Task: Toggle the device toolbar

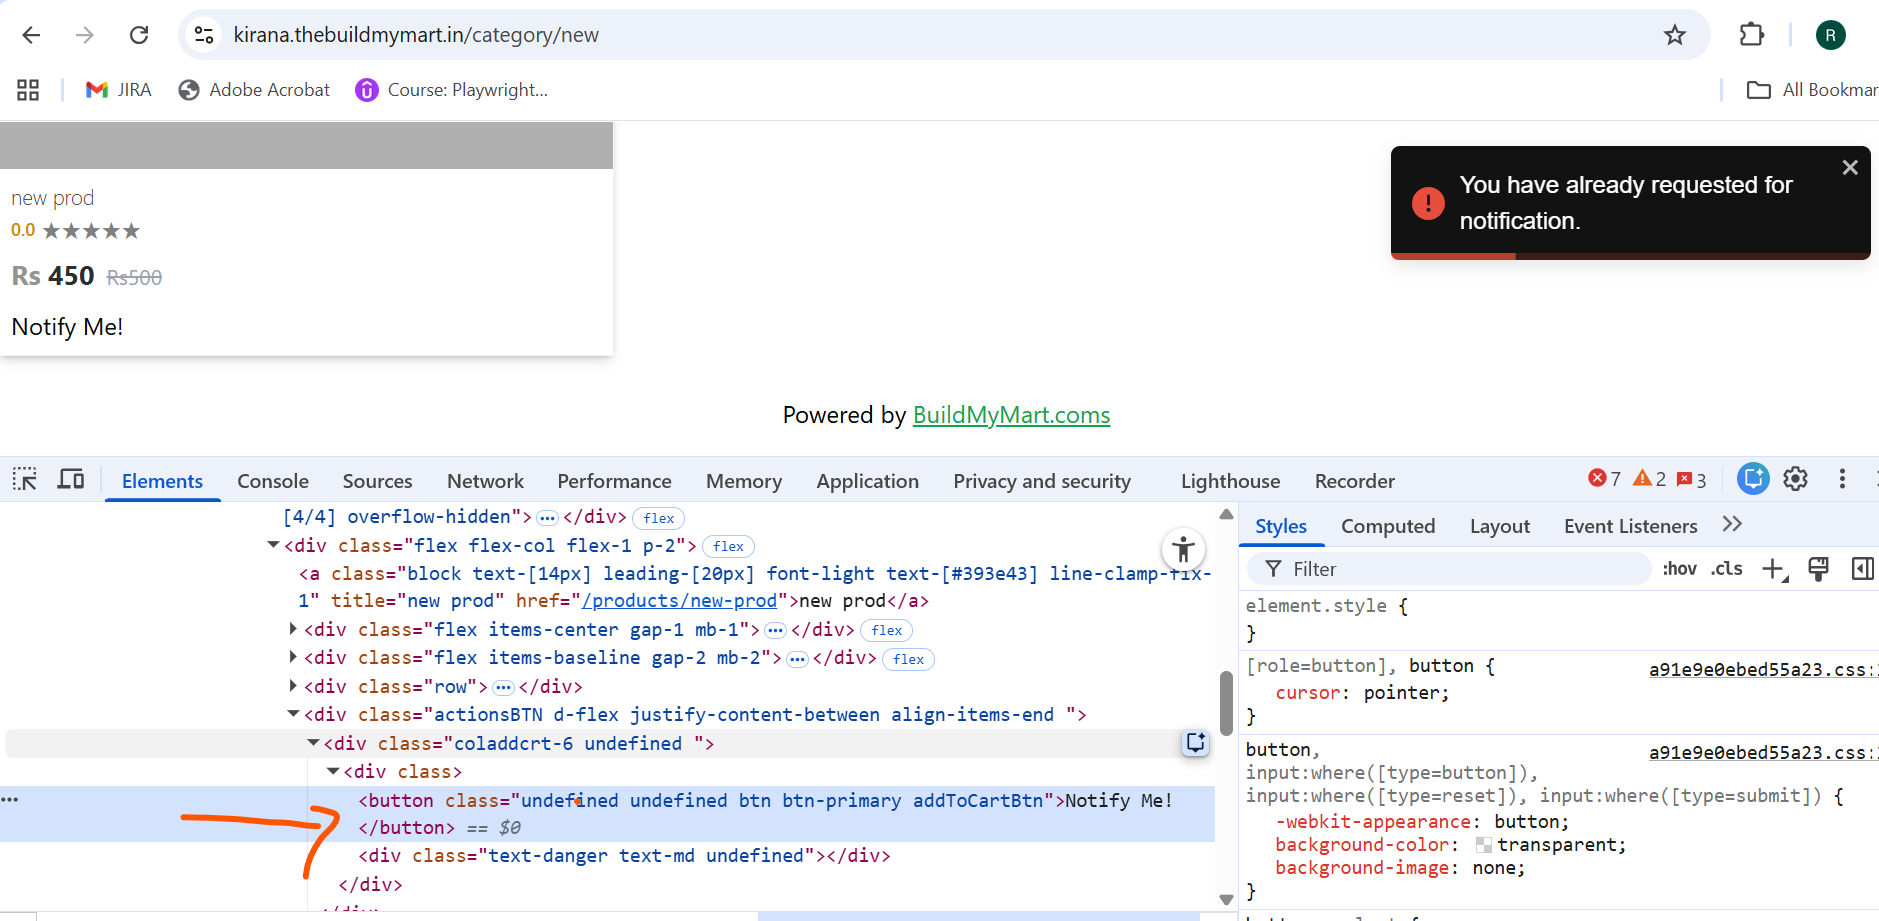Action: tap(70, 480)
